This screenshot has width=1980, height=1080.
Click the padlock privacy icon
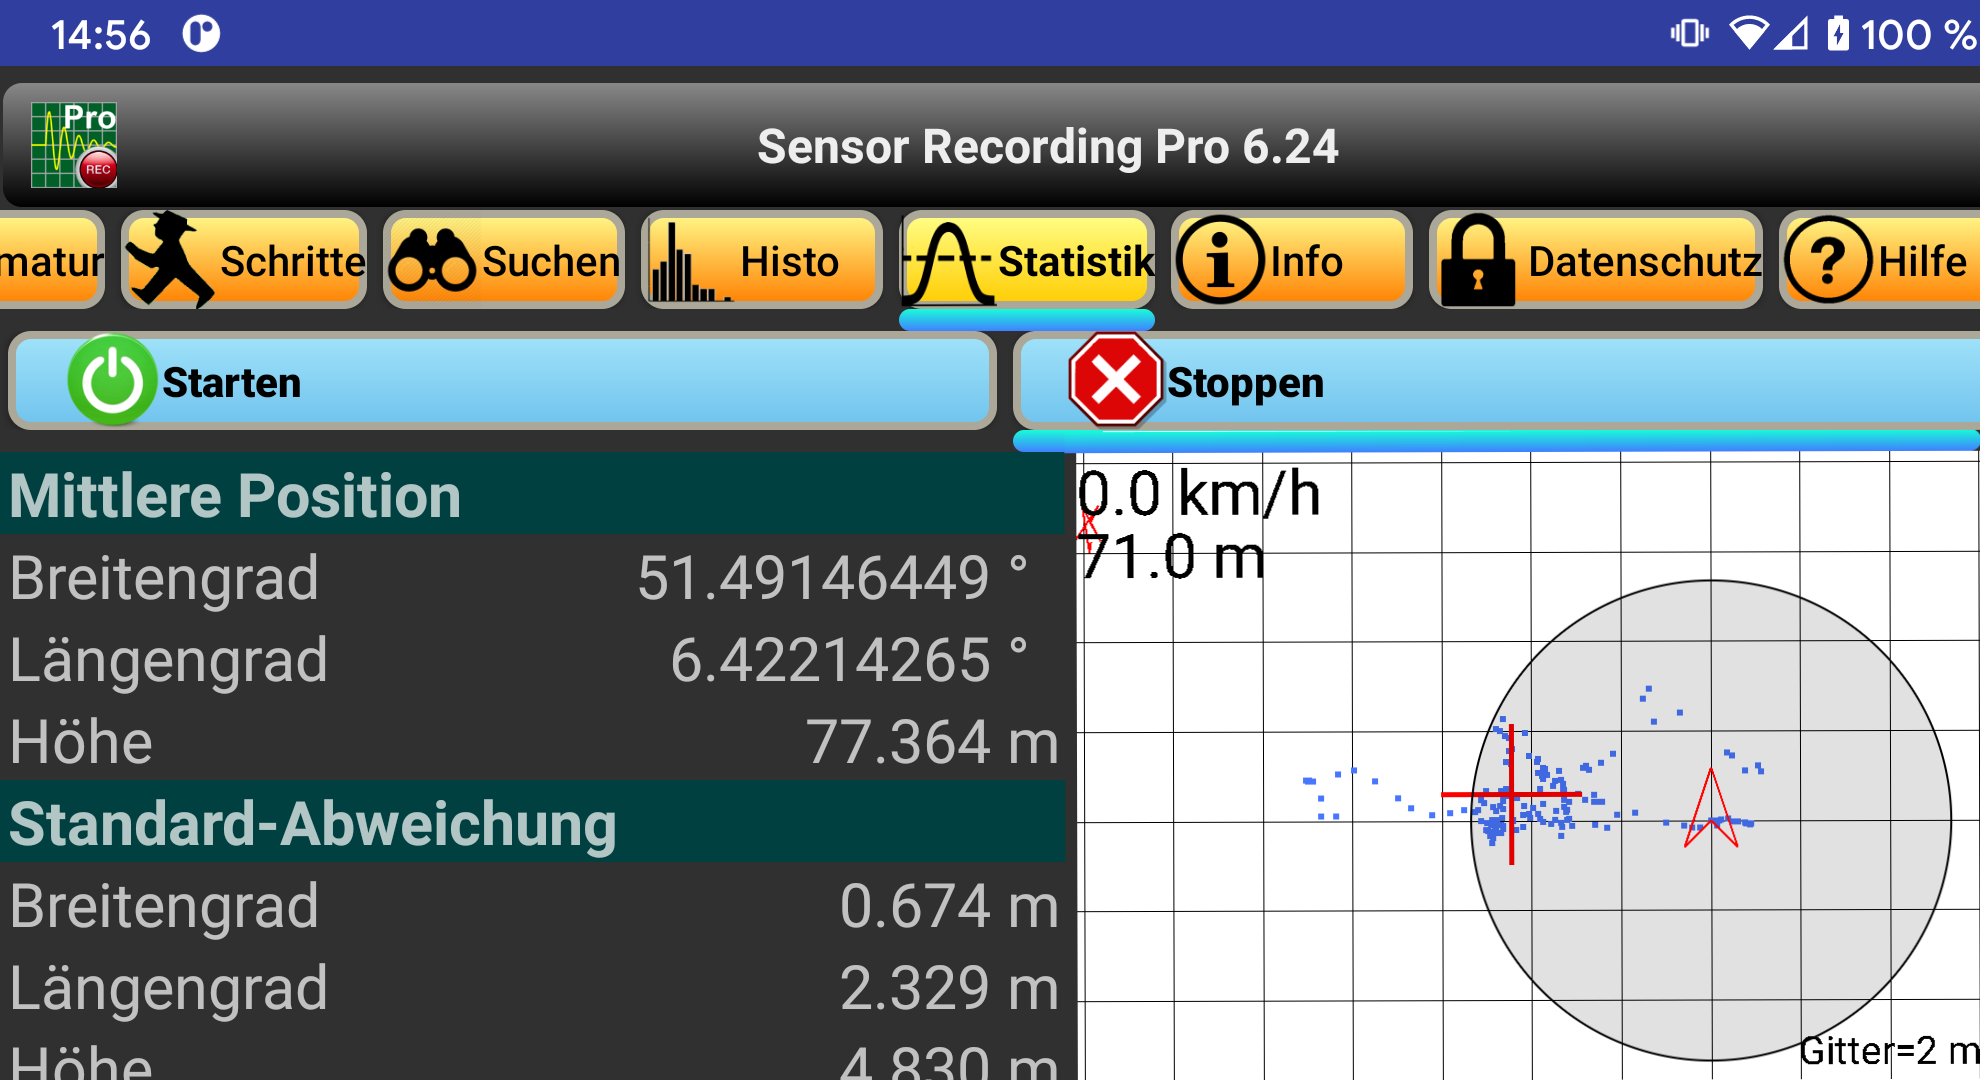click(x=1477, y=260)
